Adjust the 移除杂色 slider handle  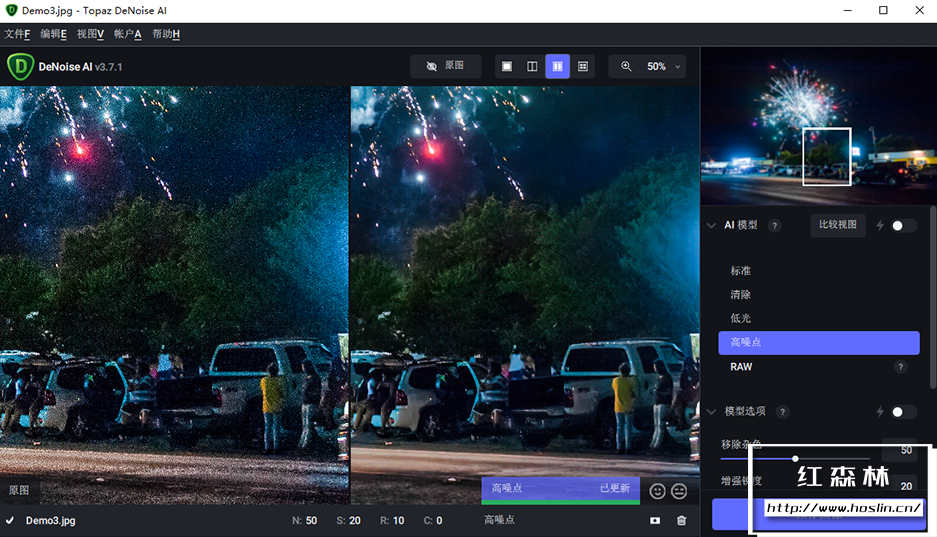pyautogui.click(x=795, y=459)
